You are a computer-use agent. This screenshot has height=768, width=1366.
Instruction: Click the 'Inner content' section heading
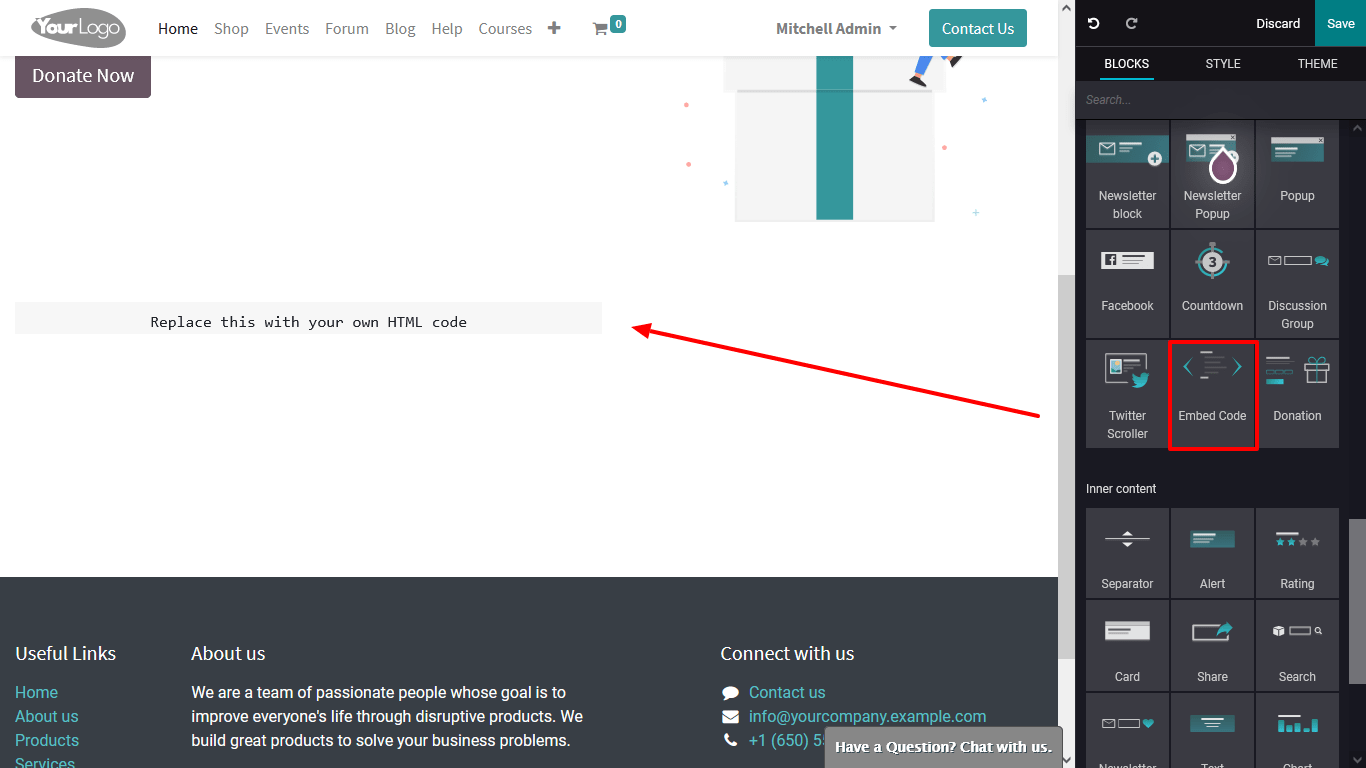click(x=1121, y=489)
